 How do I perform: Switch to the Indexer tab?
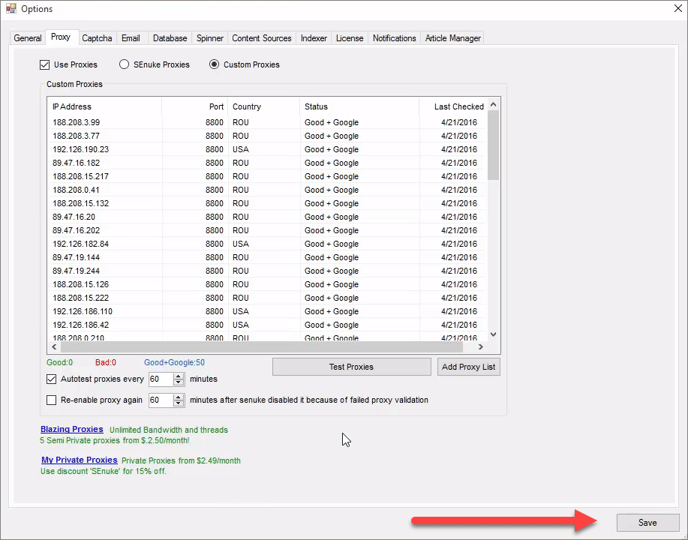click(x=314, y=38)
